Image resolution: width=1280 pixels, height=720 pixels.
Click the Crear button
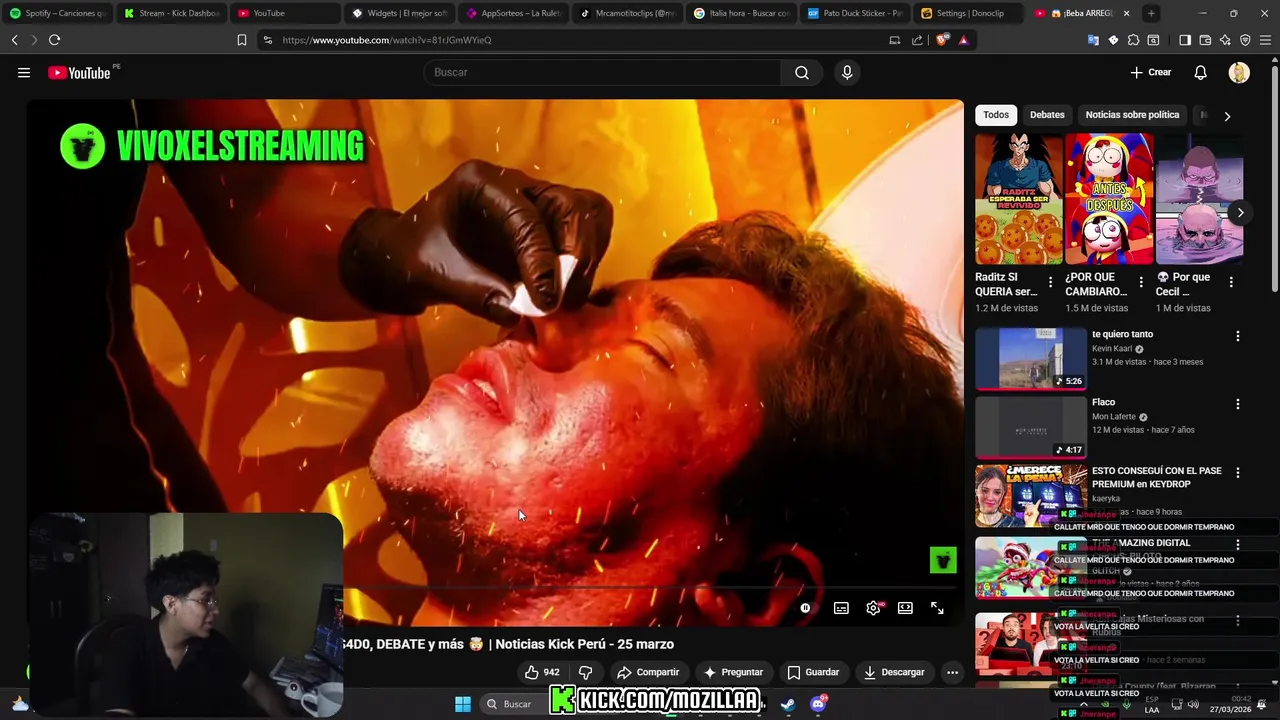click(x=1151, y=72)
